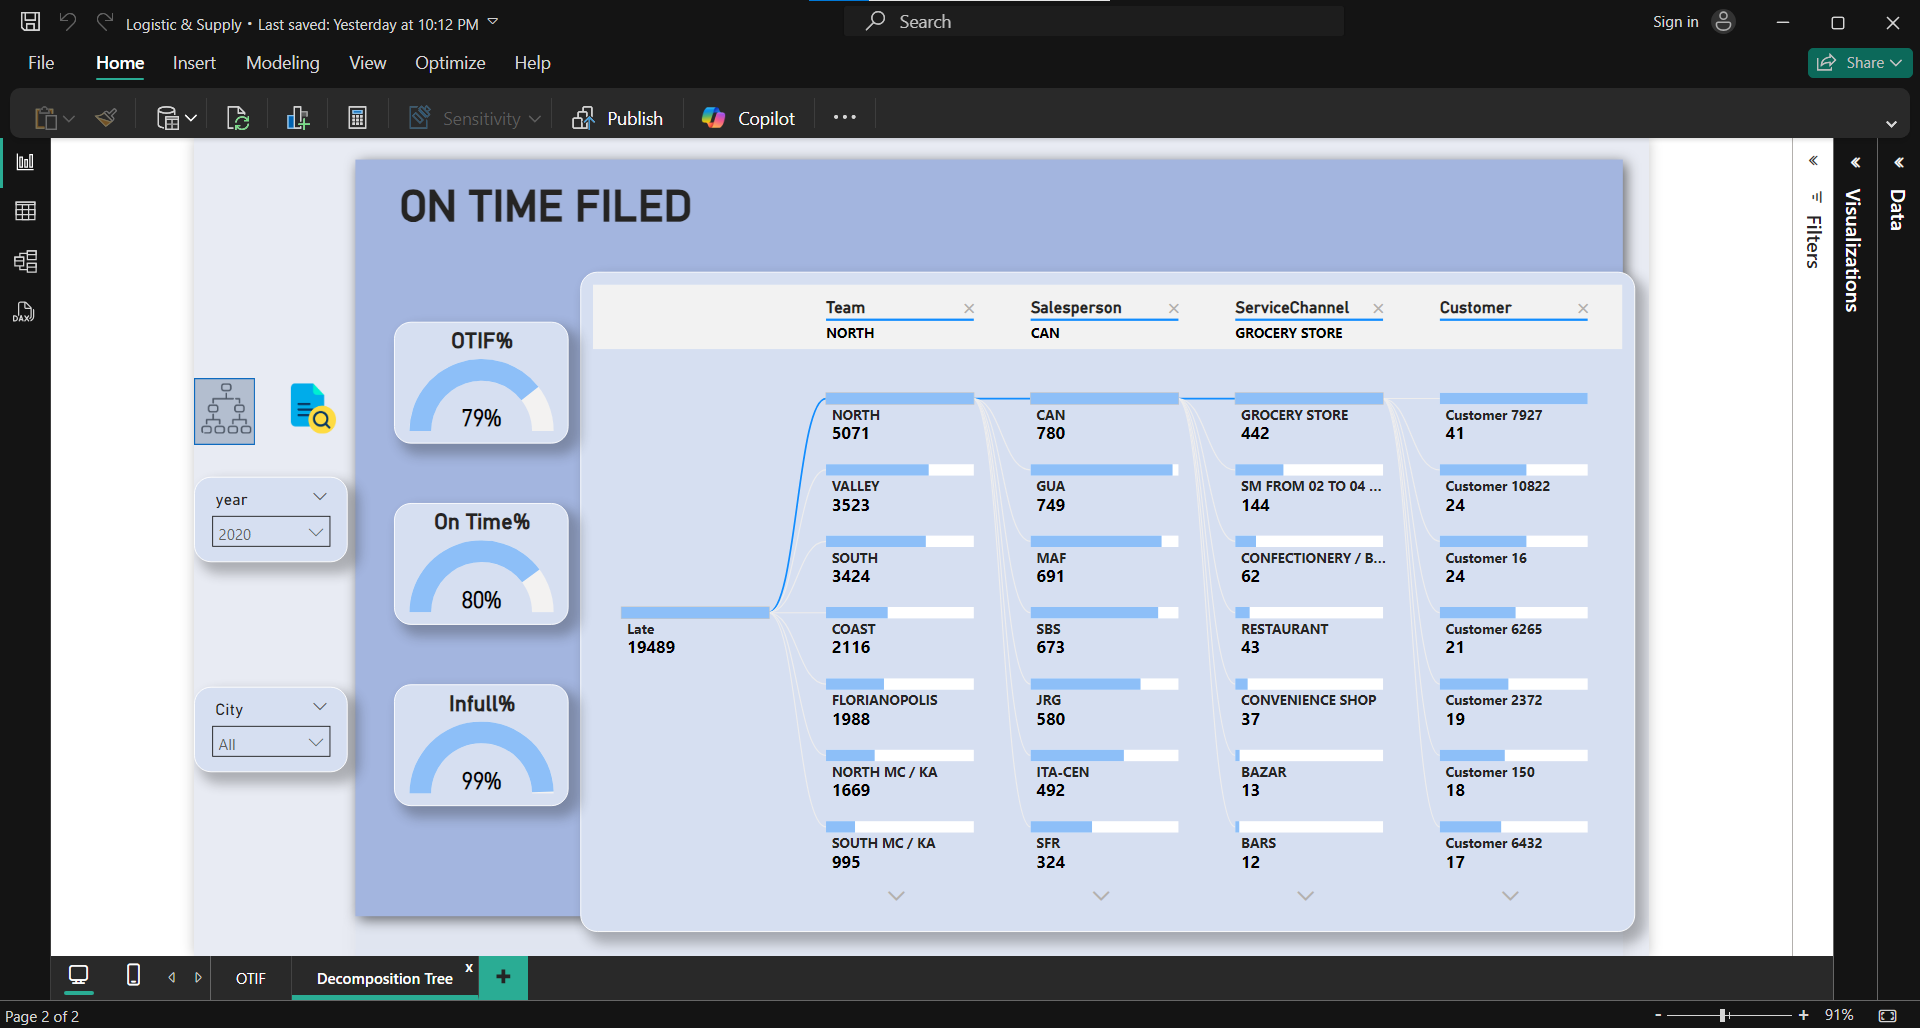Expand the Data pane chevron
This screenshot has height=1028, width=1920.
point(1898,163)
